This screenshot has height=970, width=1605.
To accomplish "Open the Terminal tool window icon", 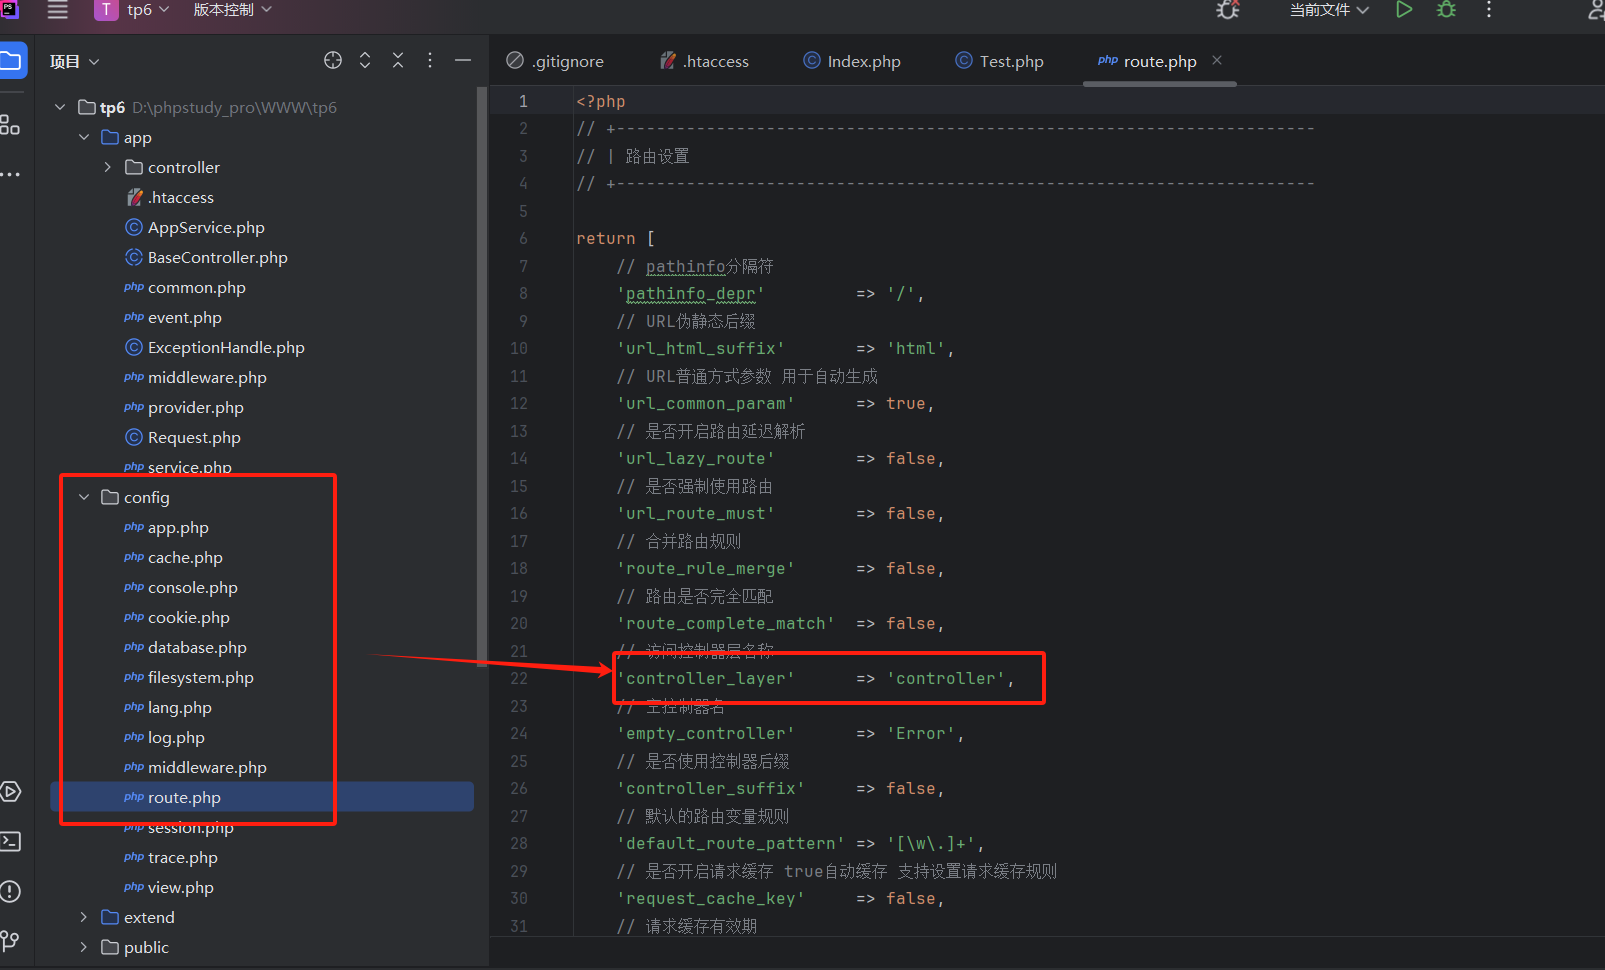I will click(x=13, y=841).
